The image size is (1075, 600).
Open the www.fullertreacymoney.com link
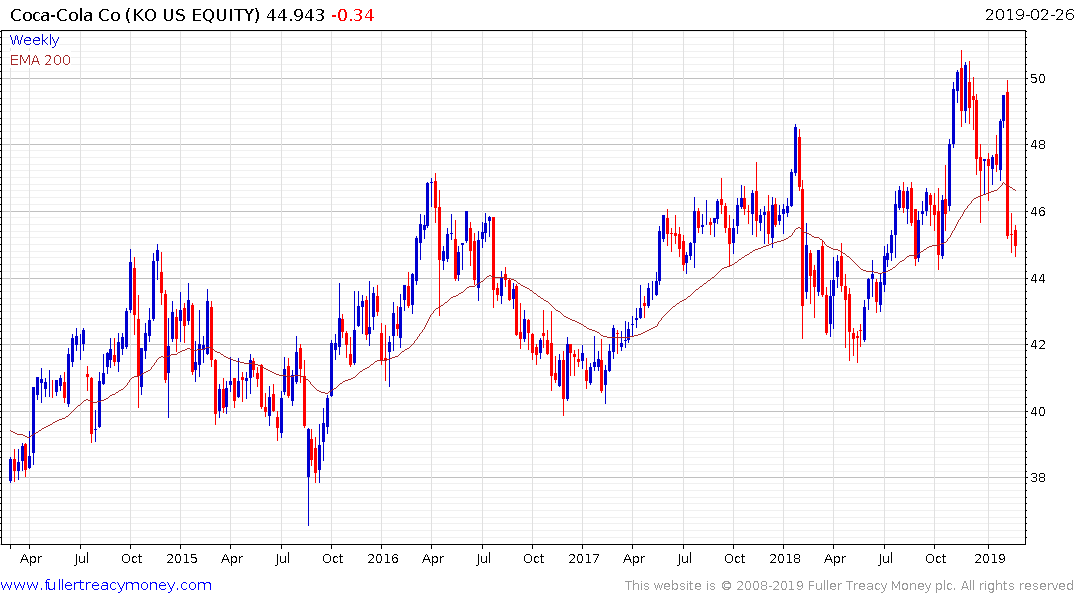(x=106, y=586)
